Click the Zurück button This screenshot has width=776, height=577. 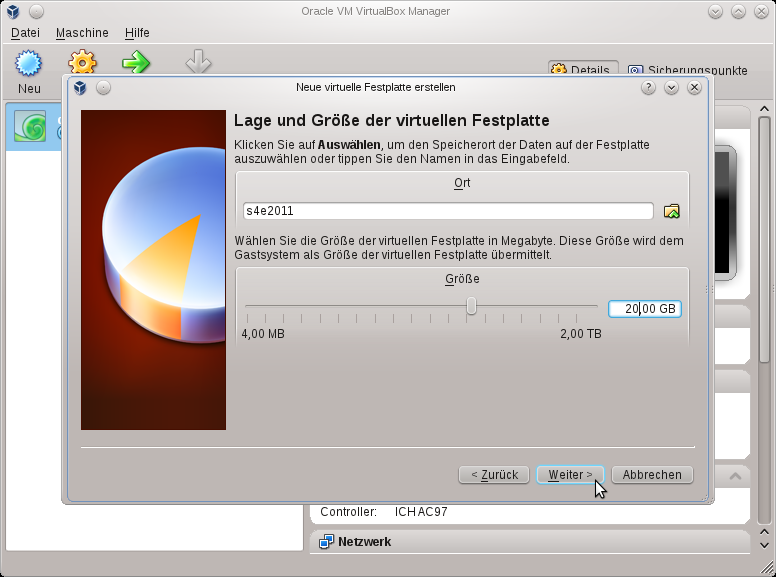494,475
